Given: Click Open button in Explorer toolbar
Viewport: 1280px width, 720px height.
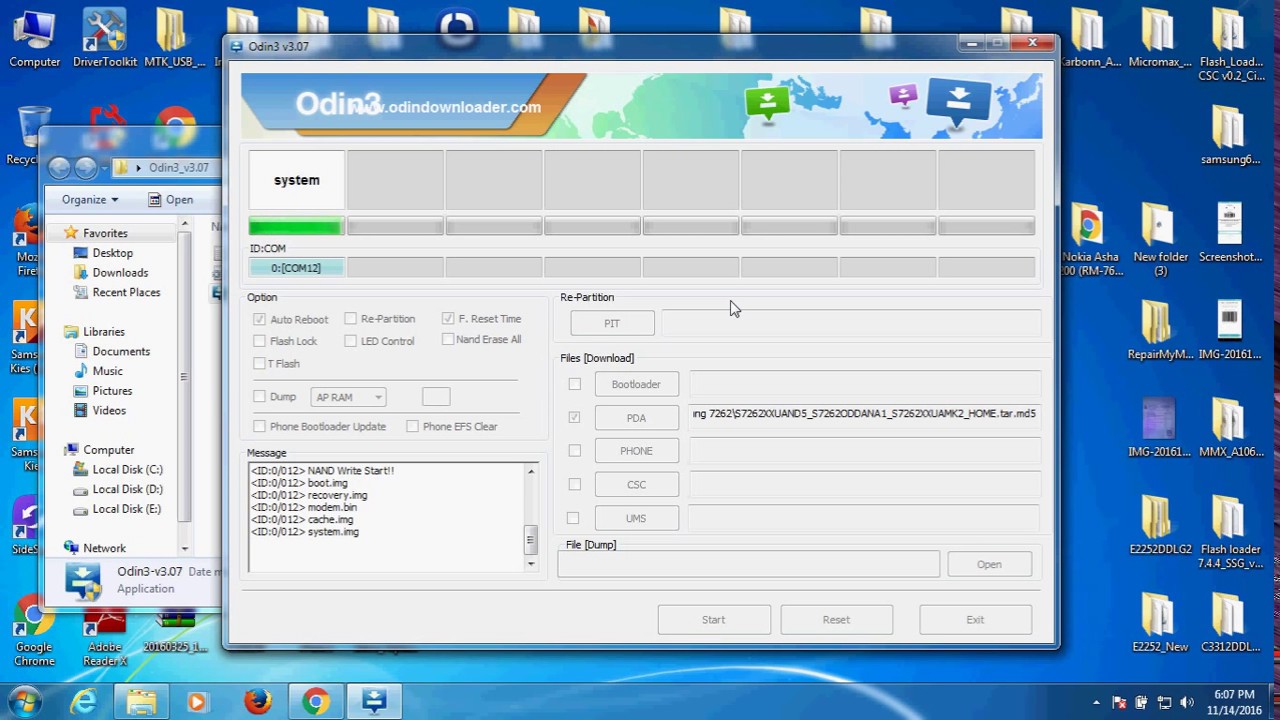Looking at the screenshot, I should pos(171,199).
